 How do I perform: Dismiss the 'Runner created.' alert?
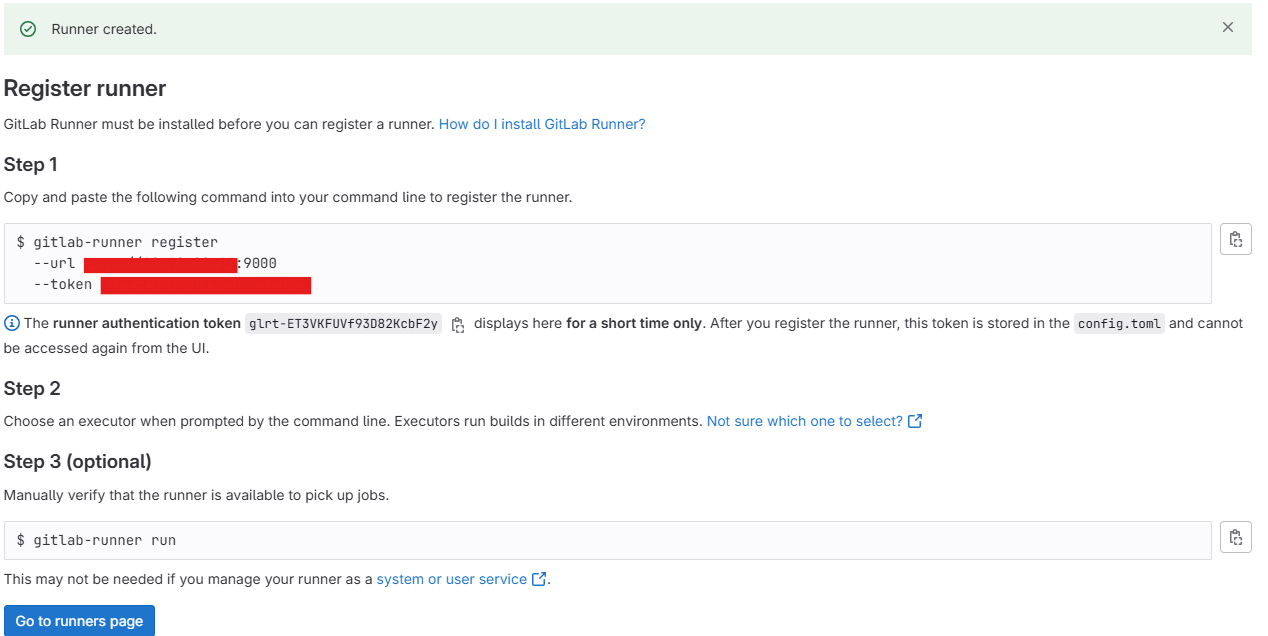coord(1227,28)
